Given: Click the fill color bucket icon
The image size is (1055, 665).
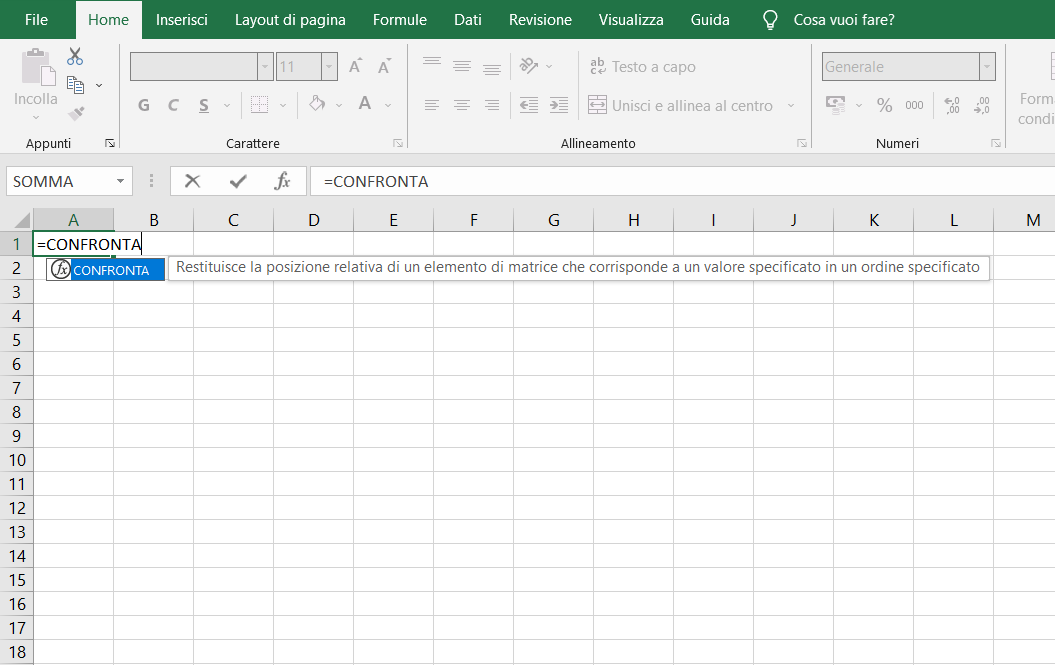Looking at the screenshot, I should 315,104.
